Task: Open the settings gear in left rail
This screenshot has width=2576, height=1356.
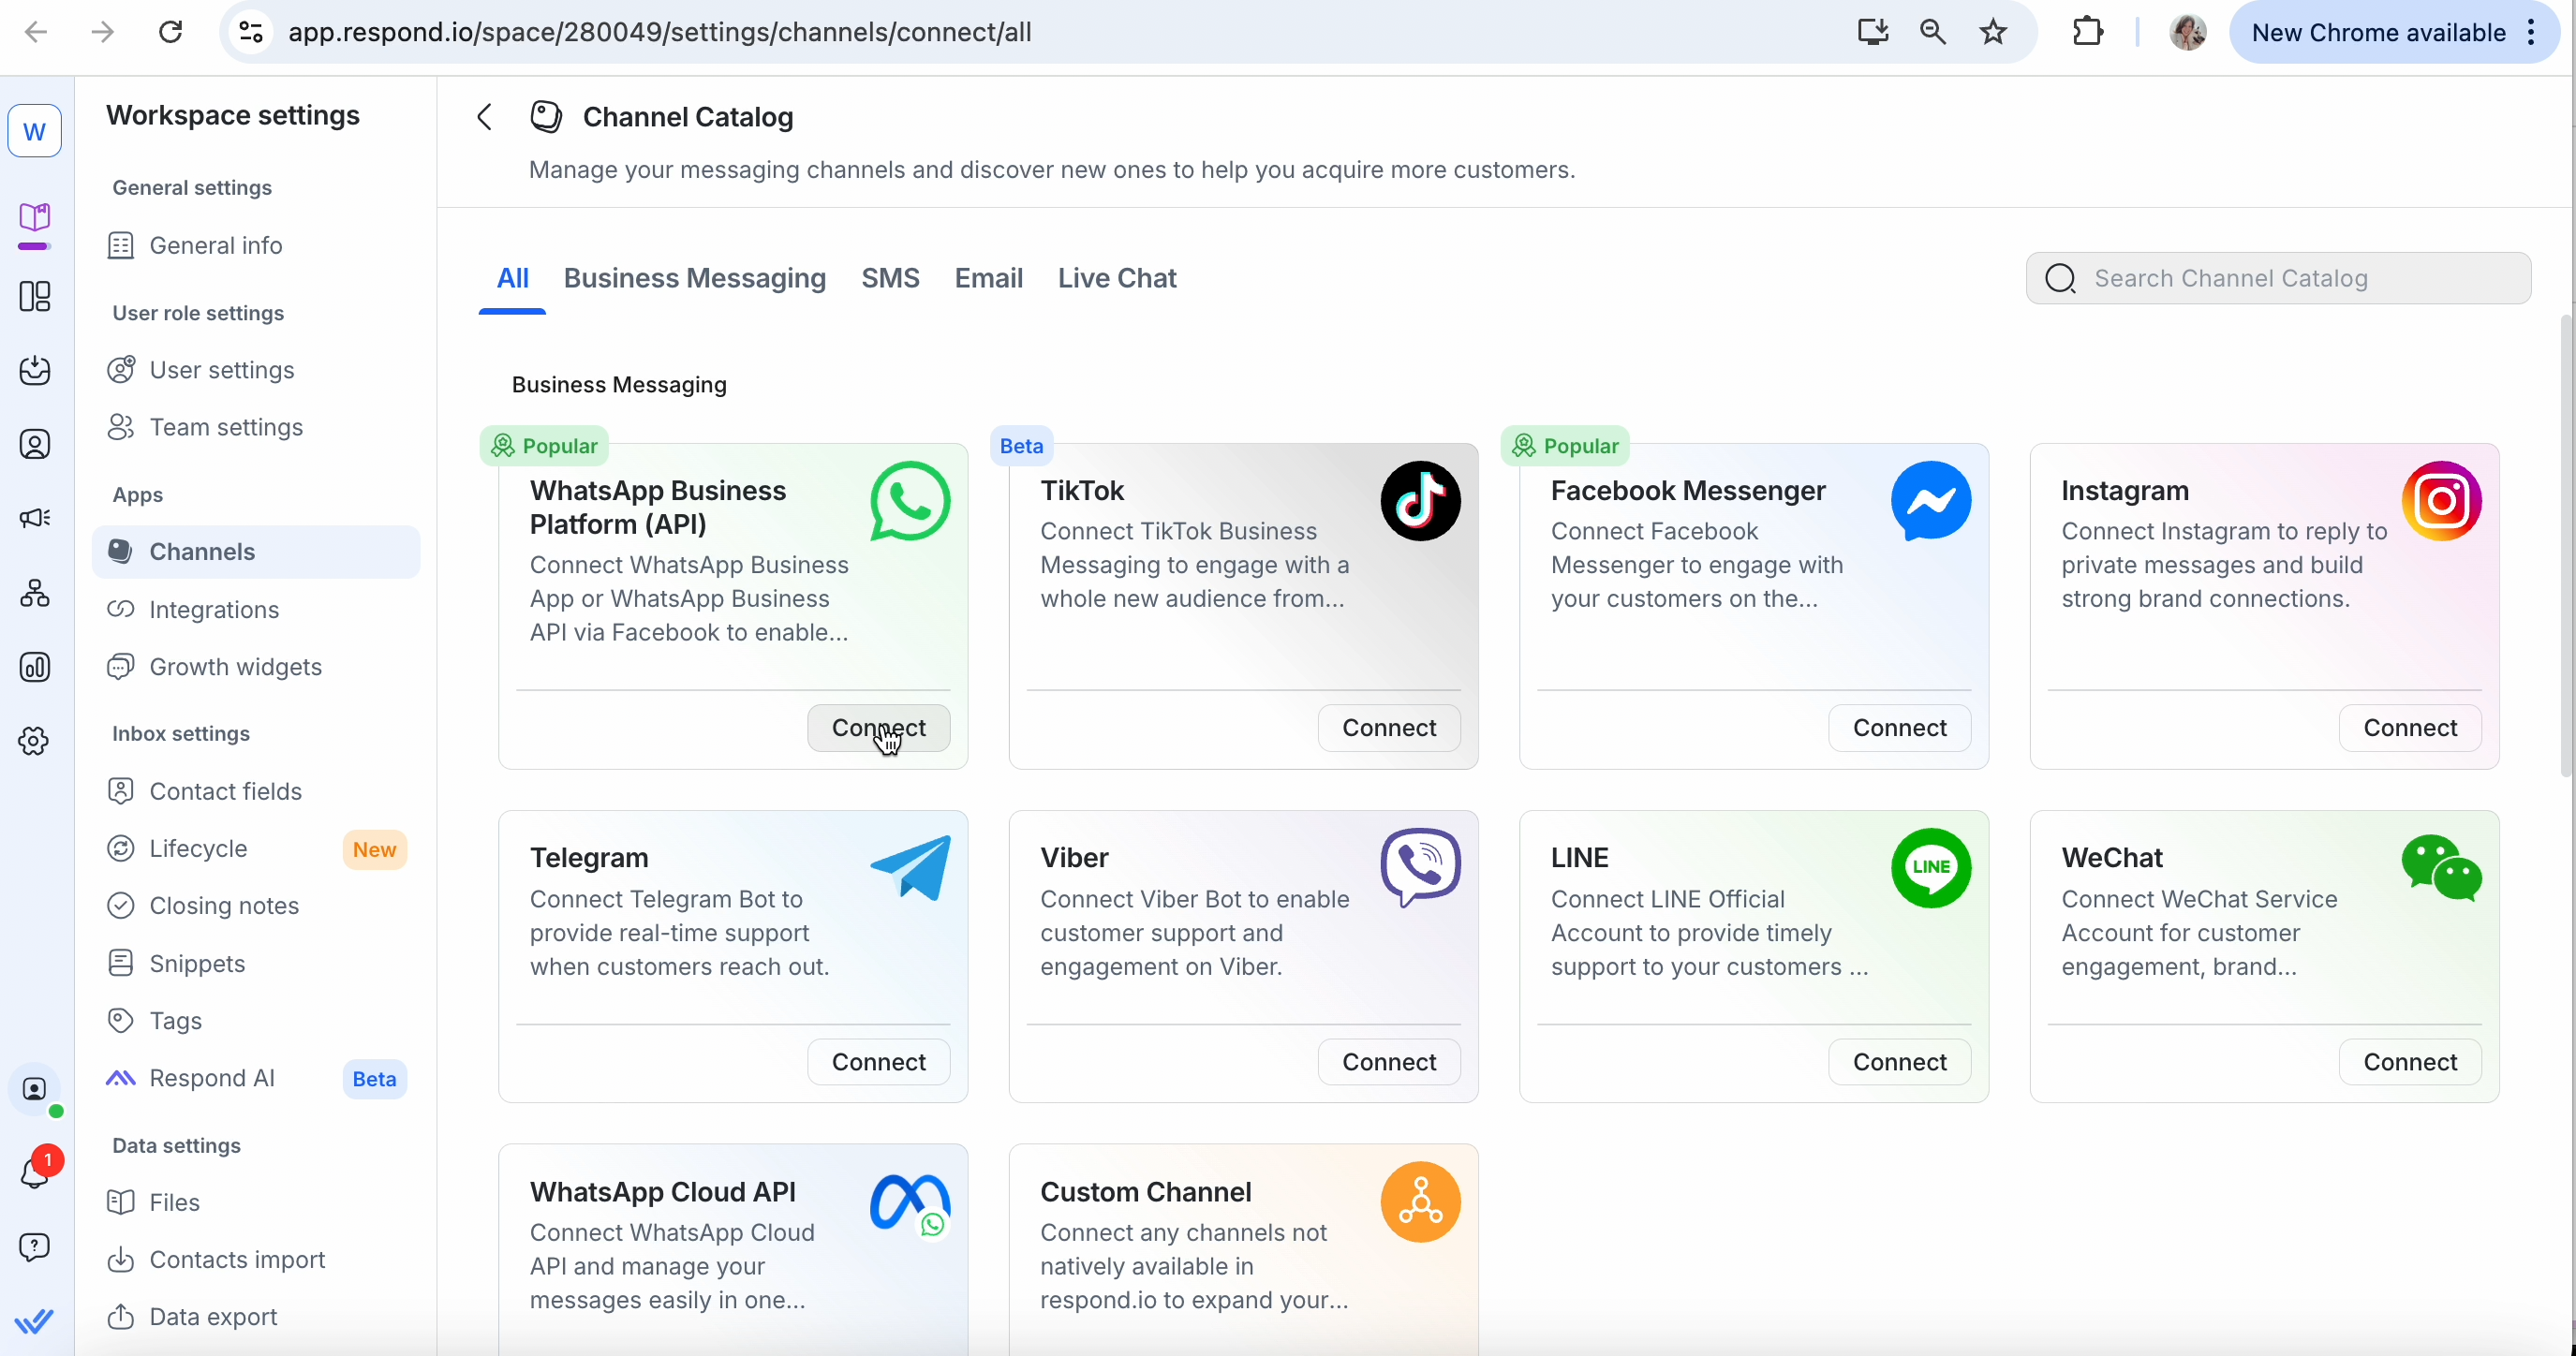Action: point(36,740)
